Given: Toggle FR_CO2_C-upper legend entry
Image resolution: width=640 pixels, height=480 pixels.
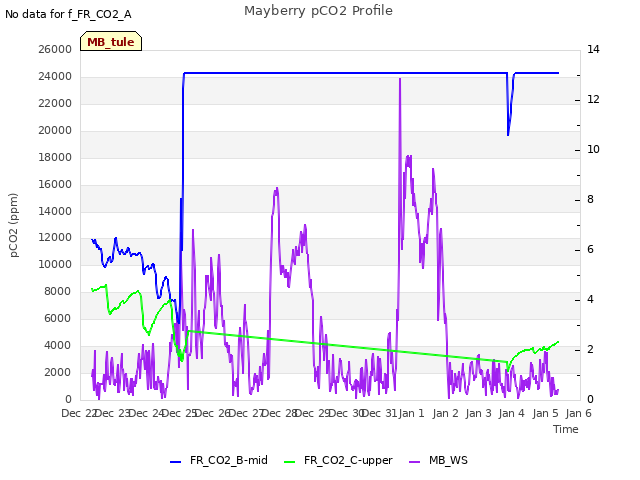Looking at the screenshot, I should click(x=338, y=460).
